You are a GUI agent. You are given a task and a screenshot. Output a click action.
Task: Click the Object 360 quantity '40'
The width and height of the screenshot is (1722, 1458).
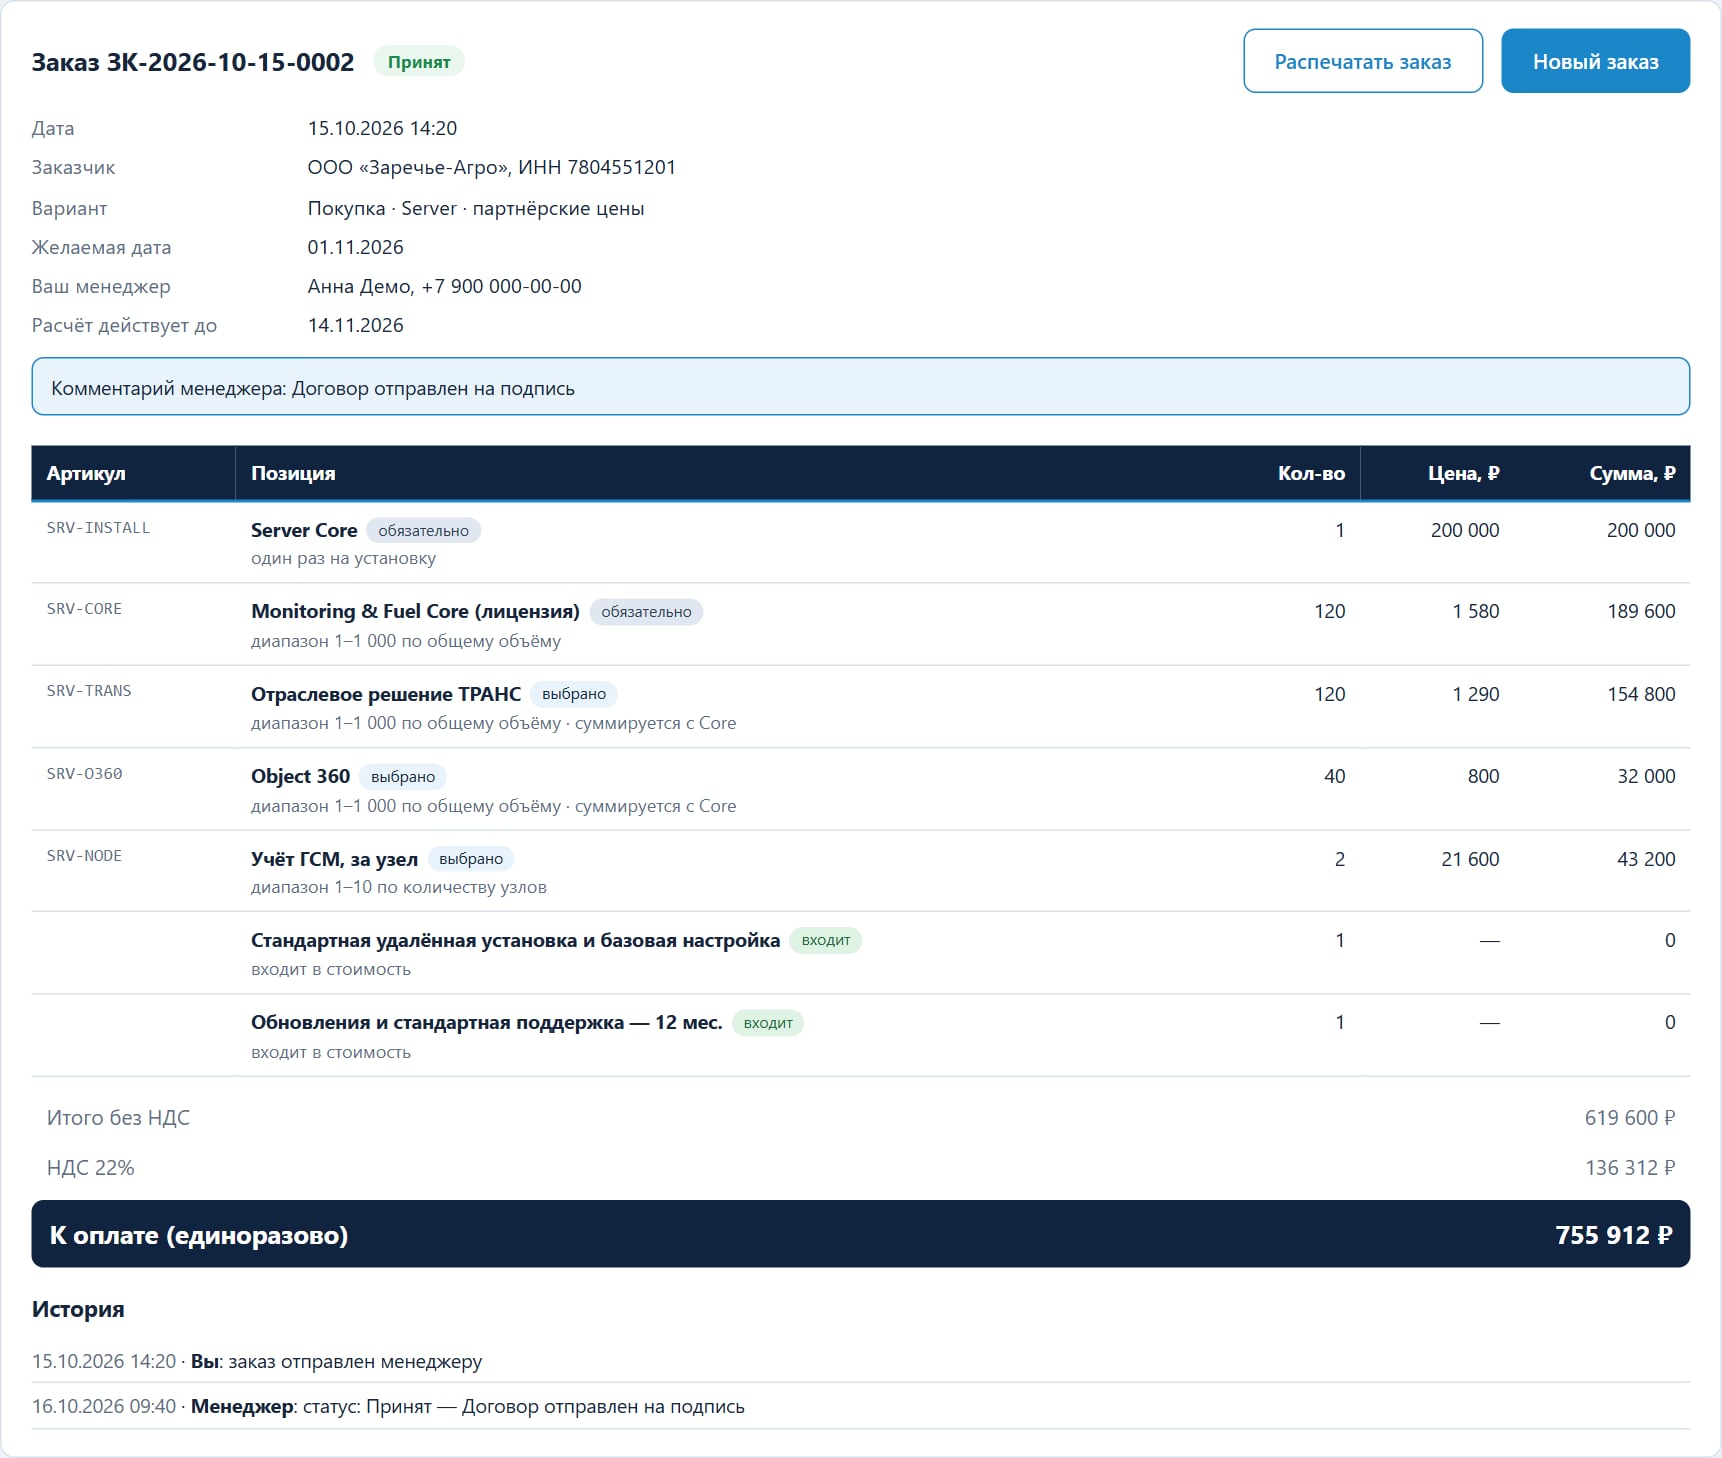click(x=1334, y=776)
